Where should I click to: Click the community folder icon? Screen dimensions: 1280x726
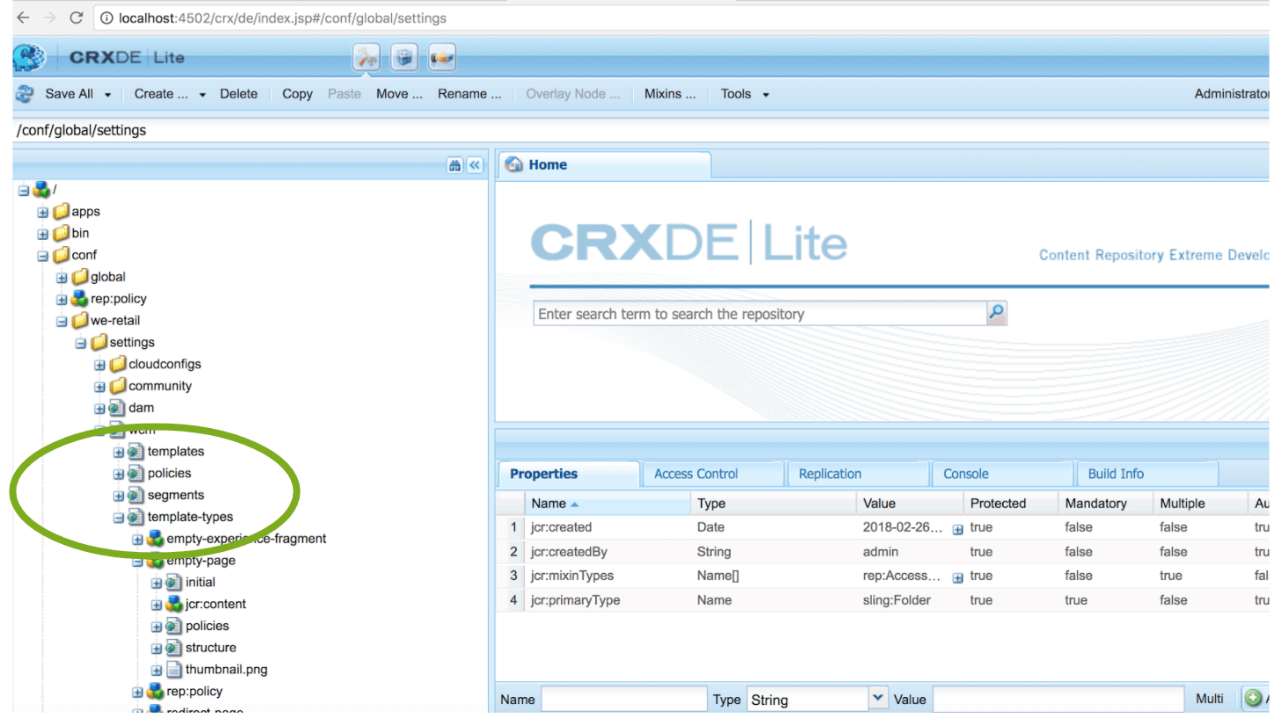click(118, 386)
